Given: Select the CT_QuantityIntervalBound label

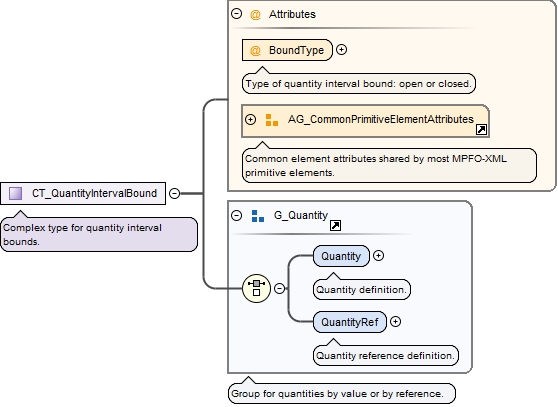Looking at the screenshot, I should (x=94, y=193).
